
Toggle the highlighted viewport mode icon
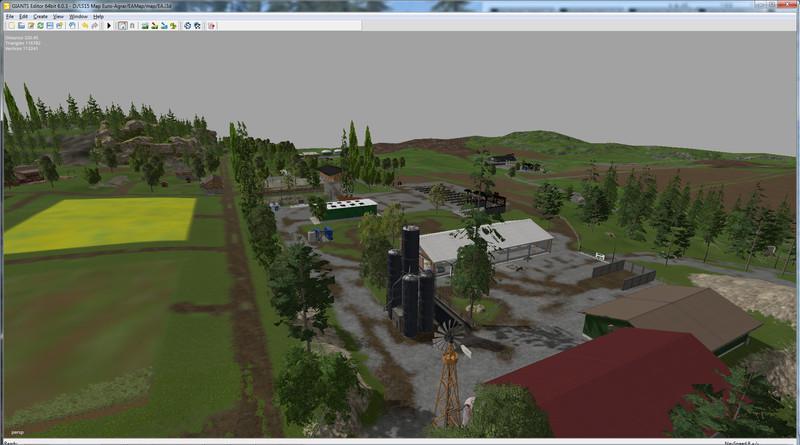122,26
